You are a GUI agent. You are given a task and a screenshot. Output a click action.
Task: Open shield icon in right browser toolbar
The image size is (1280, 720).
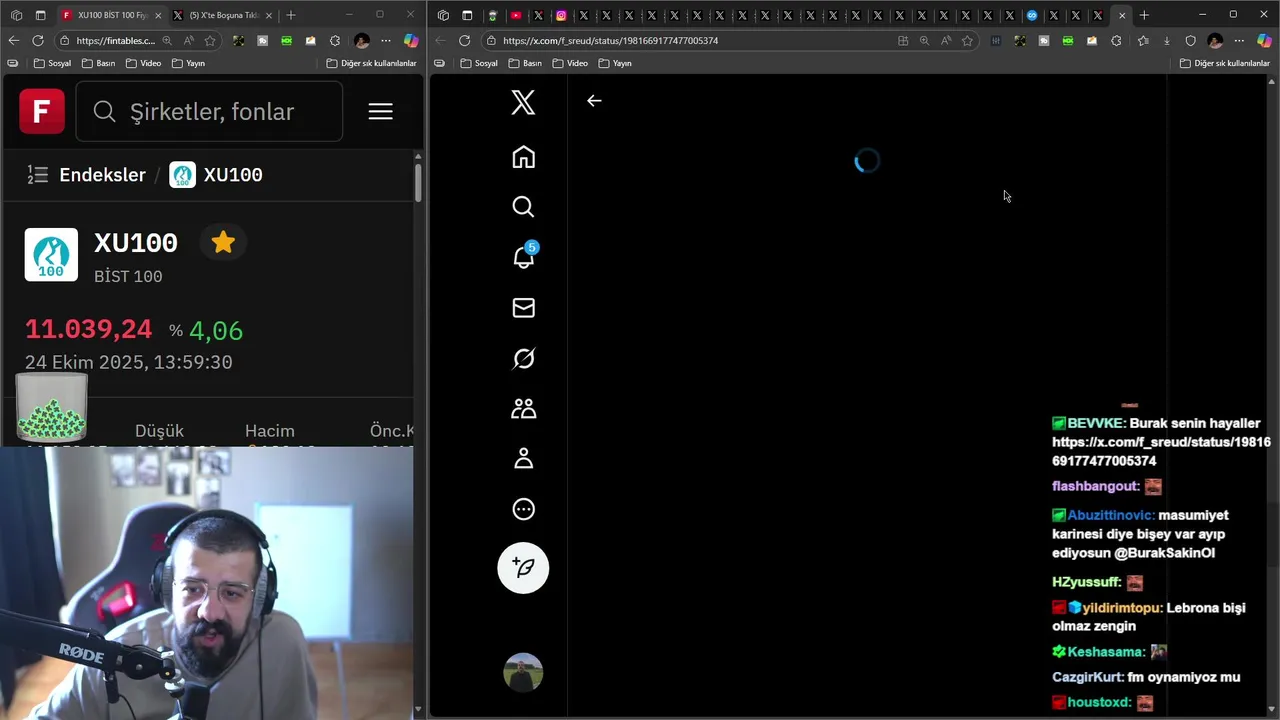point(1190,41)
